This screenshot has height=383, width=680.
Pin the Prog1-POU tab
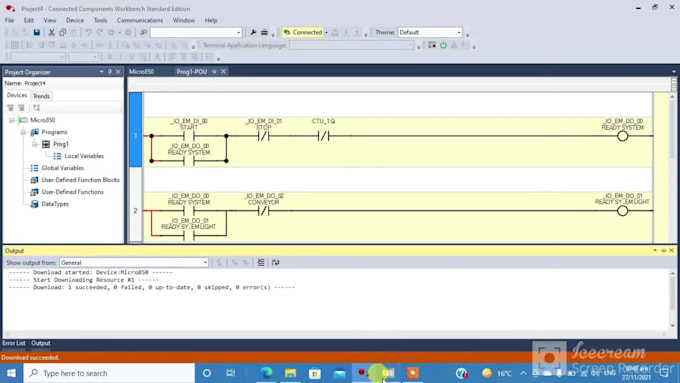tap(214, 72)
